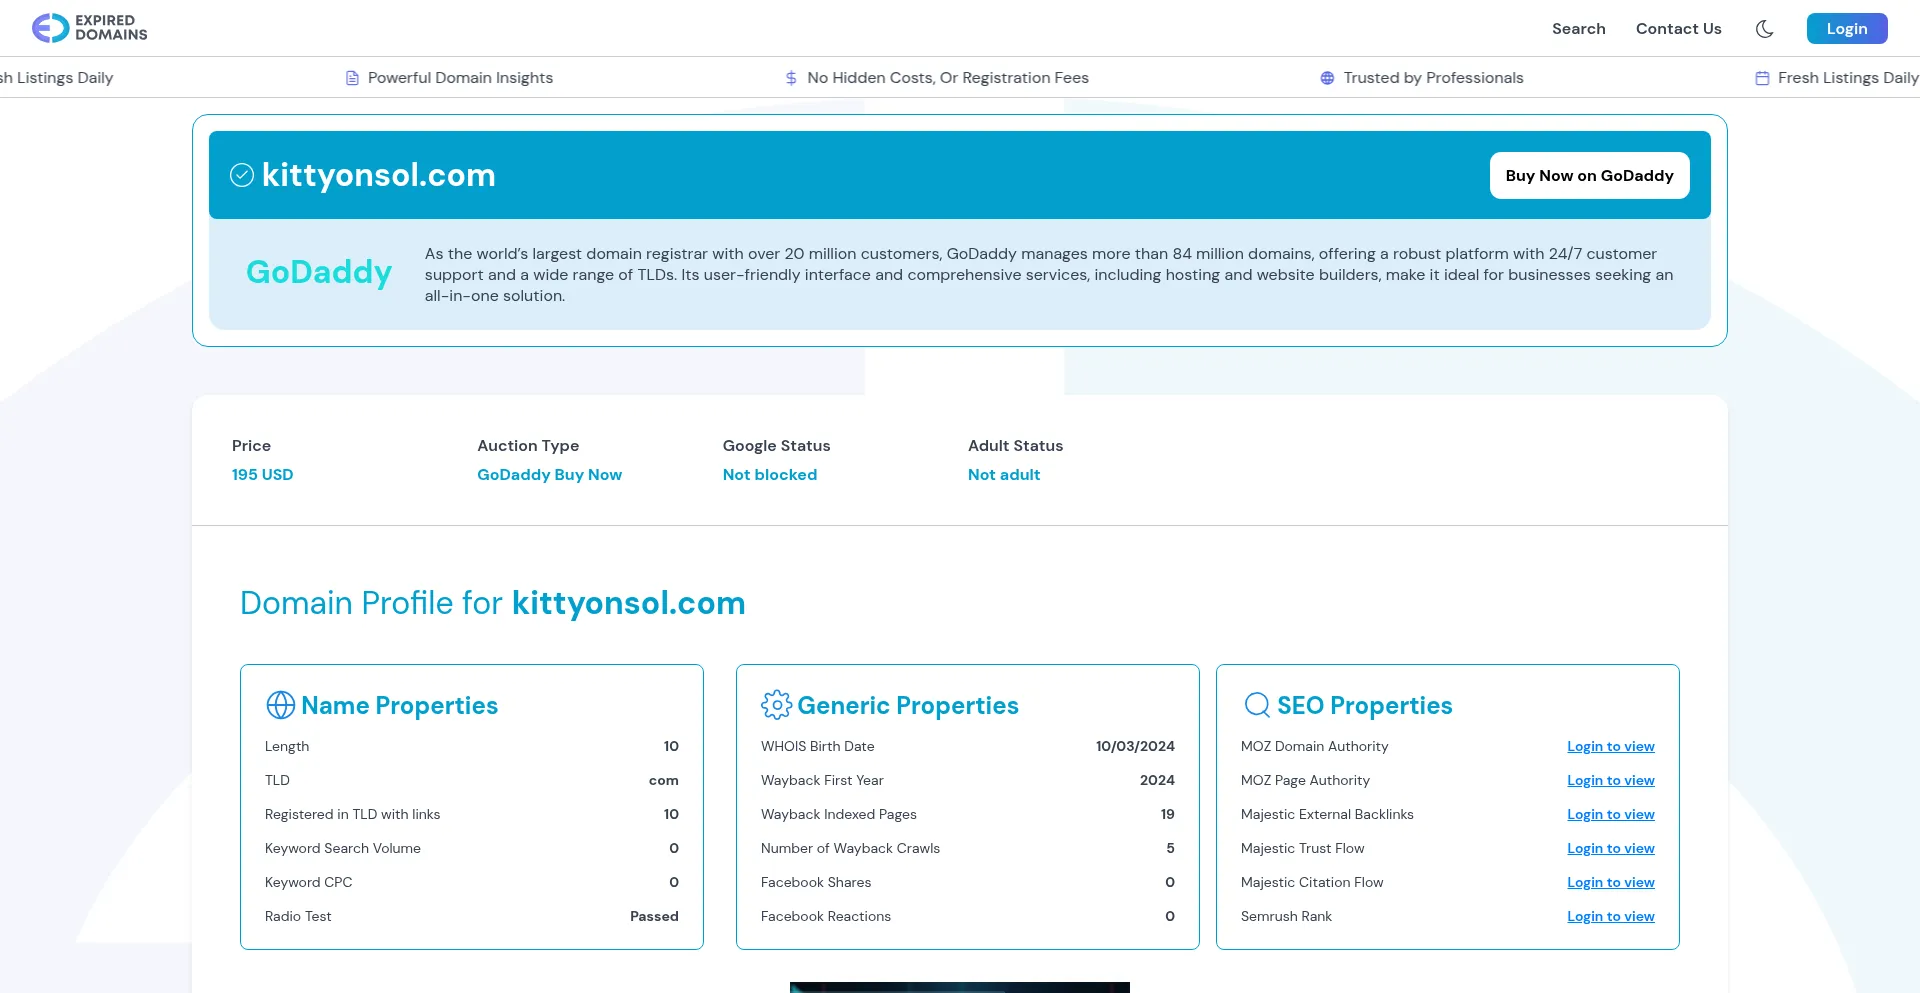The width and height of the screenshot is (1920, 993).
Task: Click the Login button
Action: tap(1847, 28)
